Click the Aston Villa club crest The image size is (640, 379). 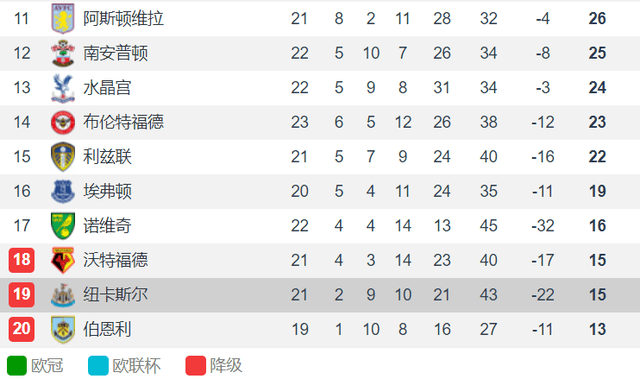coord(62,18)
